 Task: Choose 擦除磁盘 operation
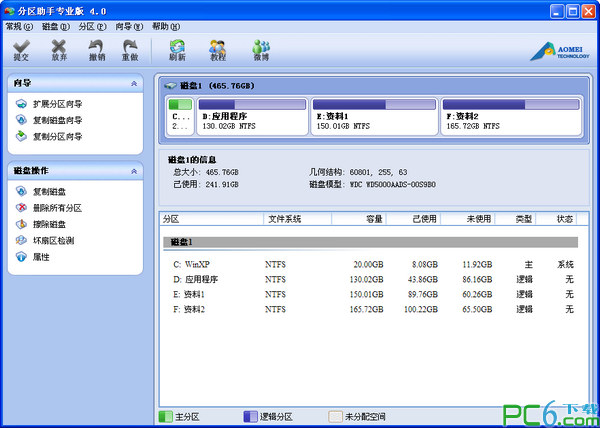tap(49, 225)
